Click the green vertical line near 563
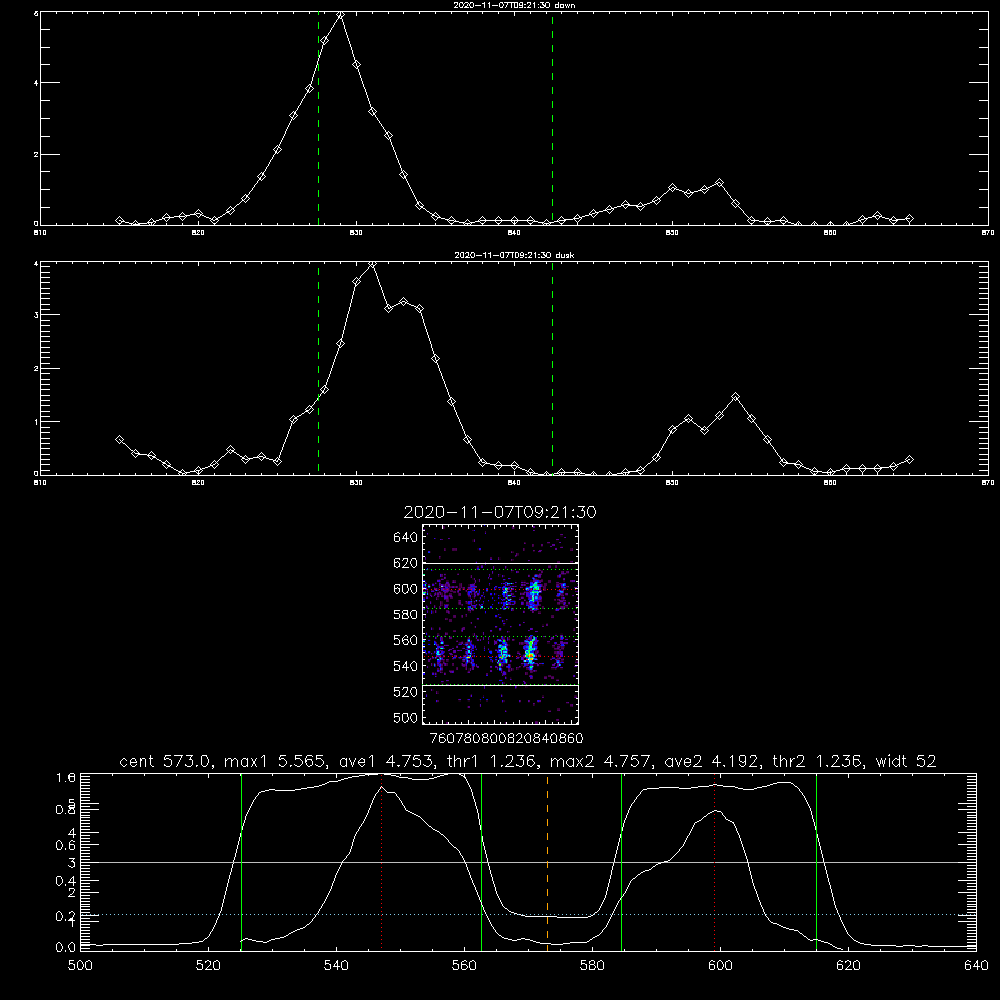Screen dimensions: 1000x1000 pyautogui.click(x=482, y=861)
